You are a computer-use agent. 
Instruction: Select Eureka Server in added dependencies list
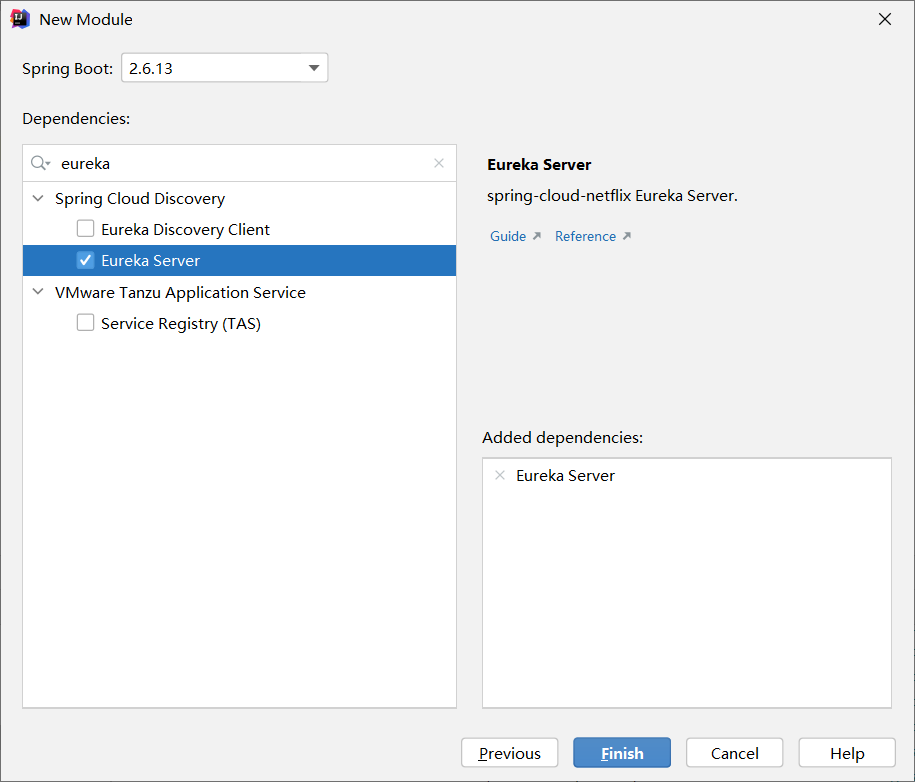565,476
